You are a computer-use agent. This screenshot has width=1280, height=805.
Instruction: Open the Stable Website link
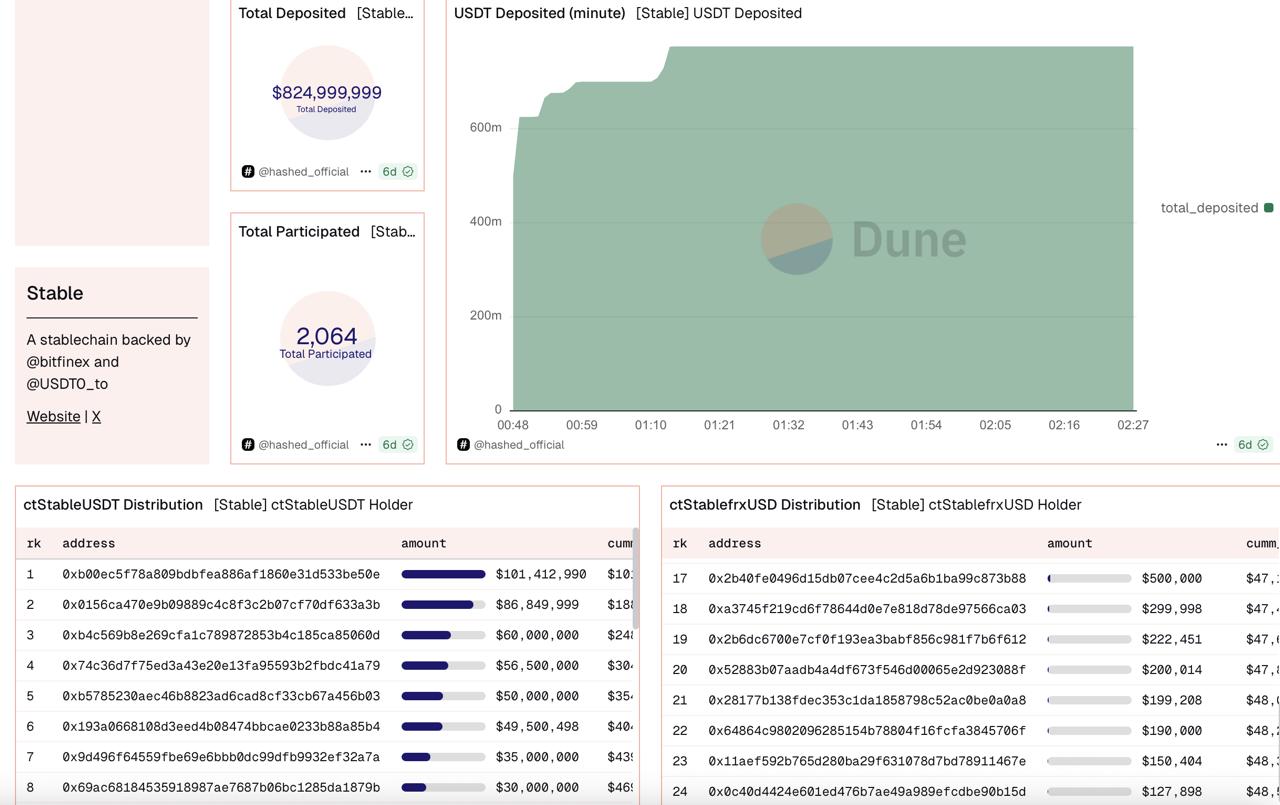click(x=53, y=417)
